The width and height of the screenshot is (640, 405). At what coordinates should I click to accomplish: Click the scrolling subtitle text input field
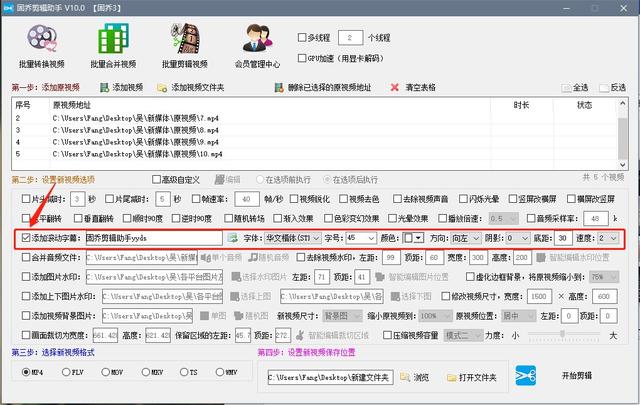pyautogui.click(x=153, y=239)
